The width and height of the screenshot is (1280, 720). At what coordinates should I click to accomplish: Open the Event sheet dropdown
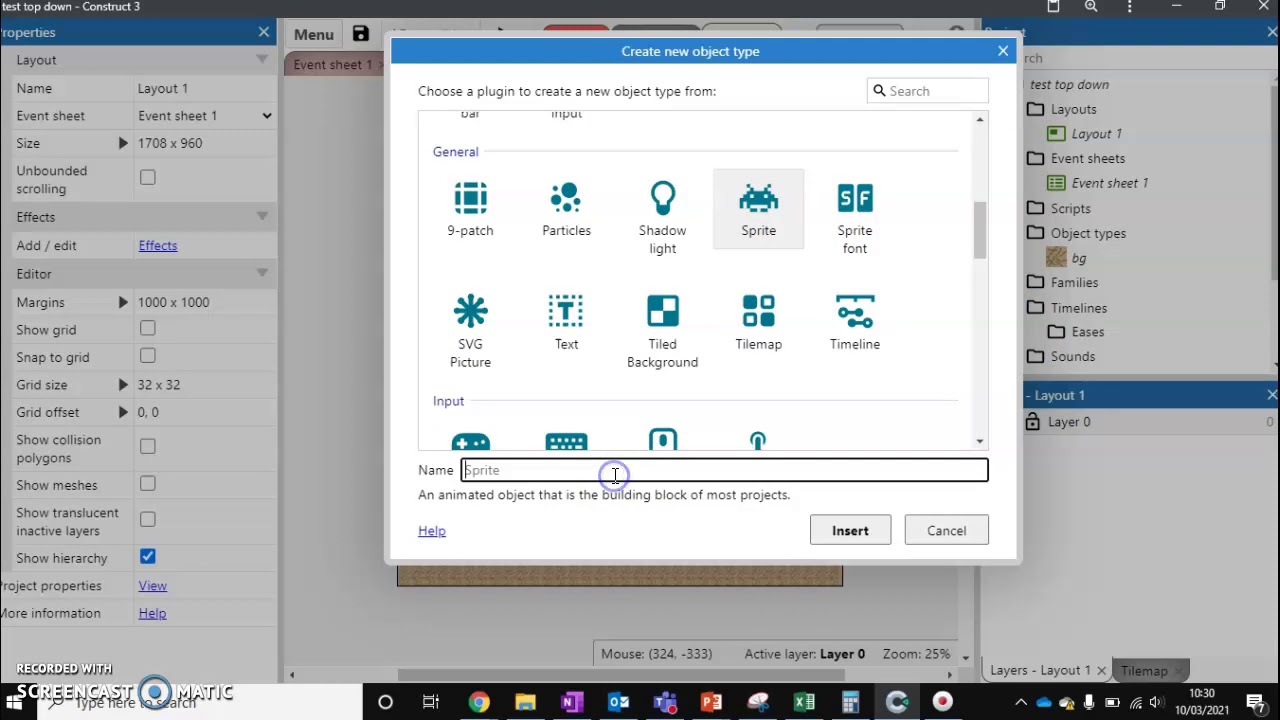[205, 116]
